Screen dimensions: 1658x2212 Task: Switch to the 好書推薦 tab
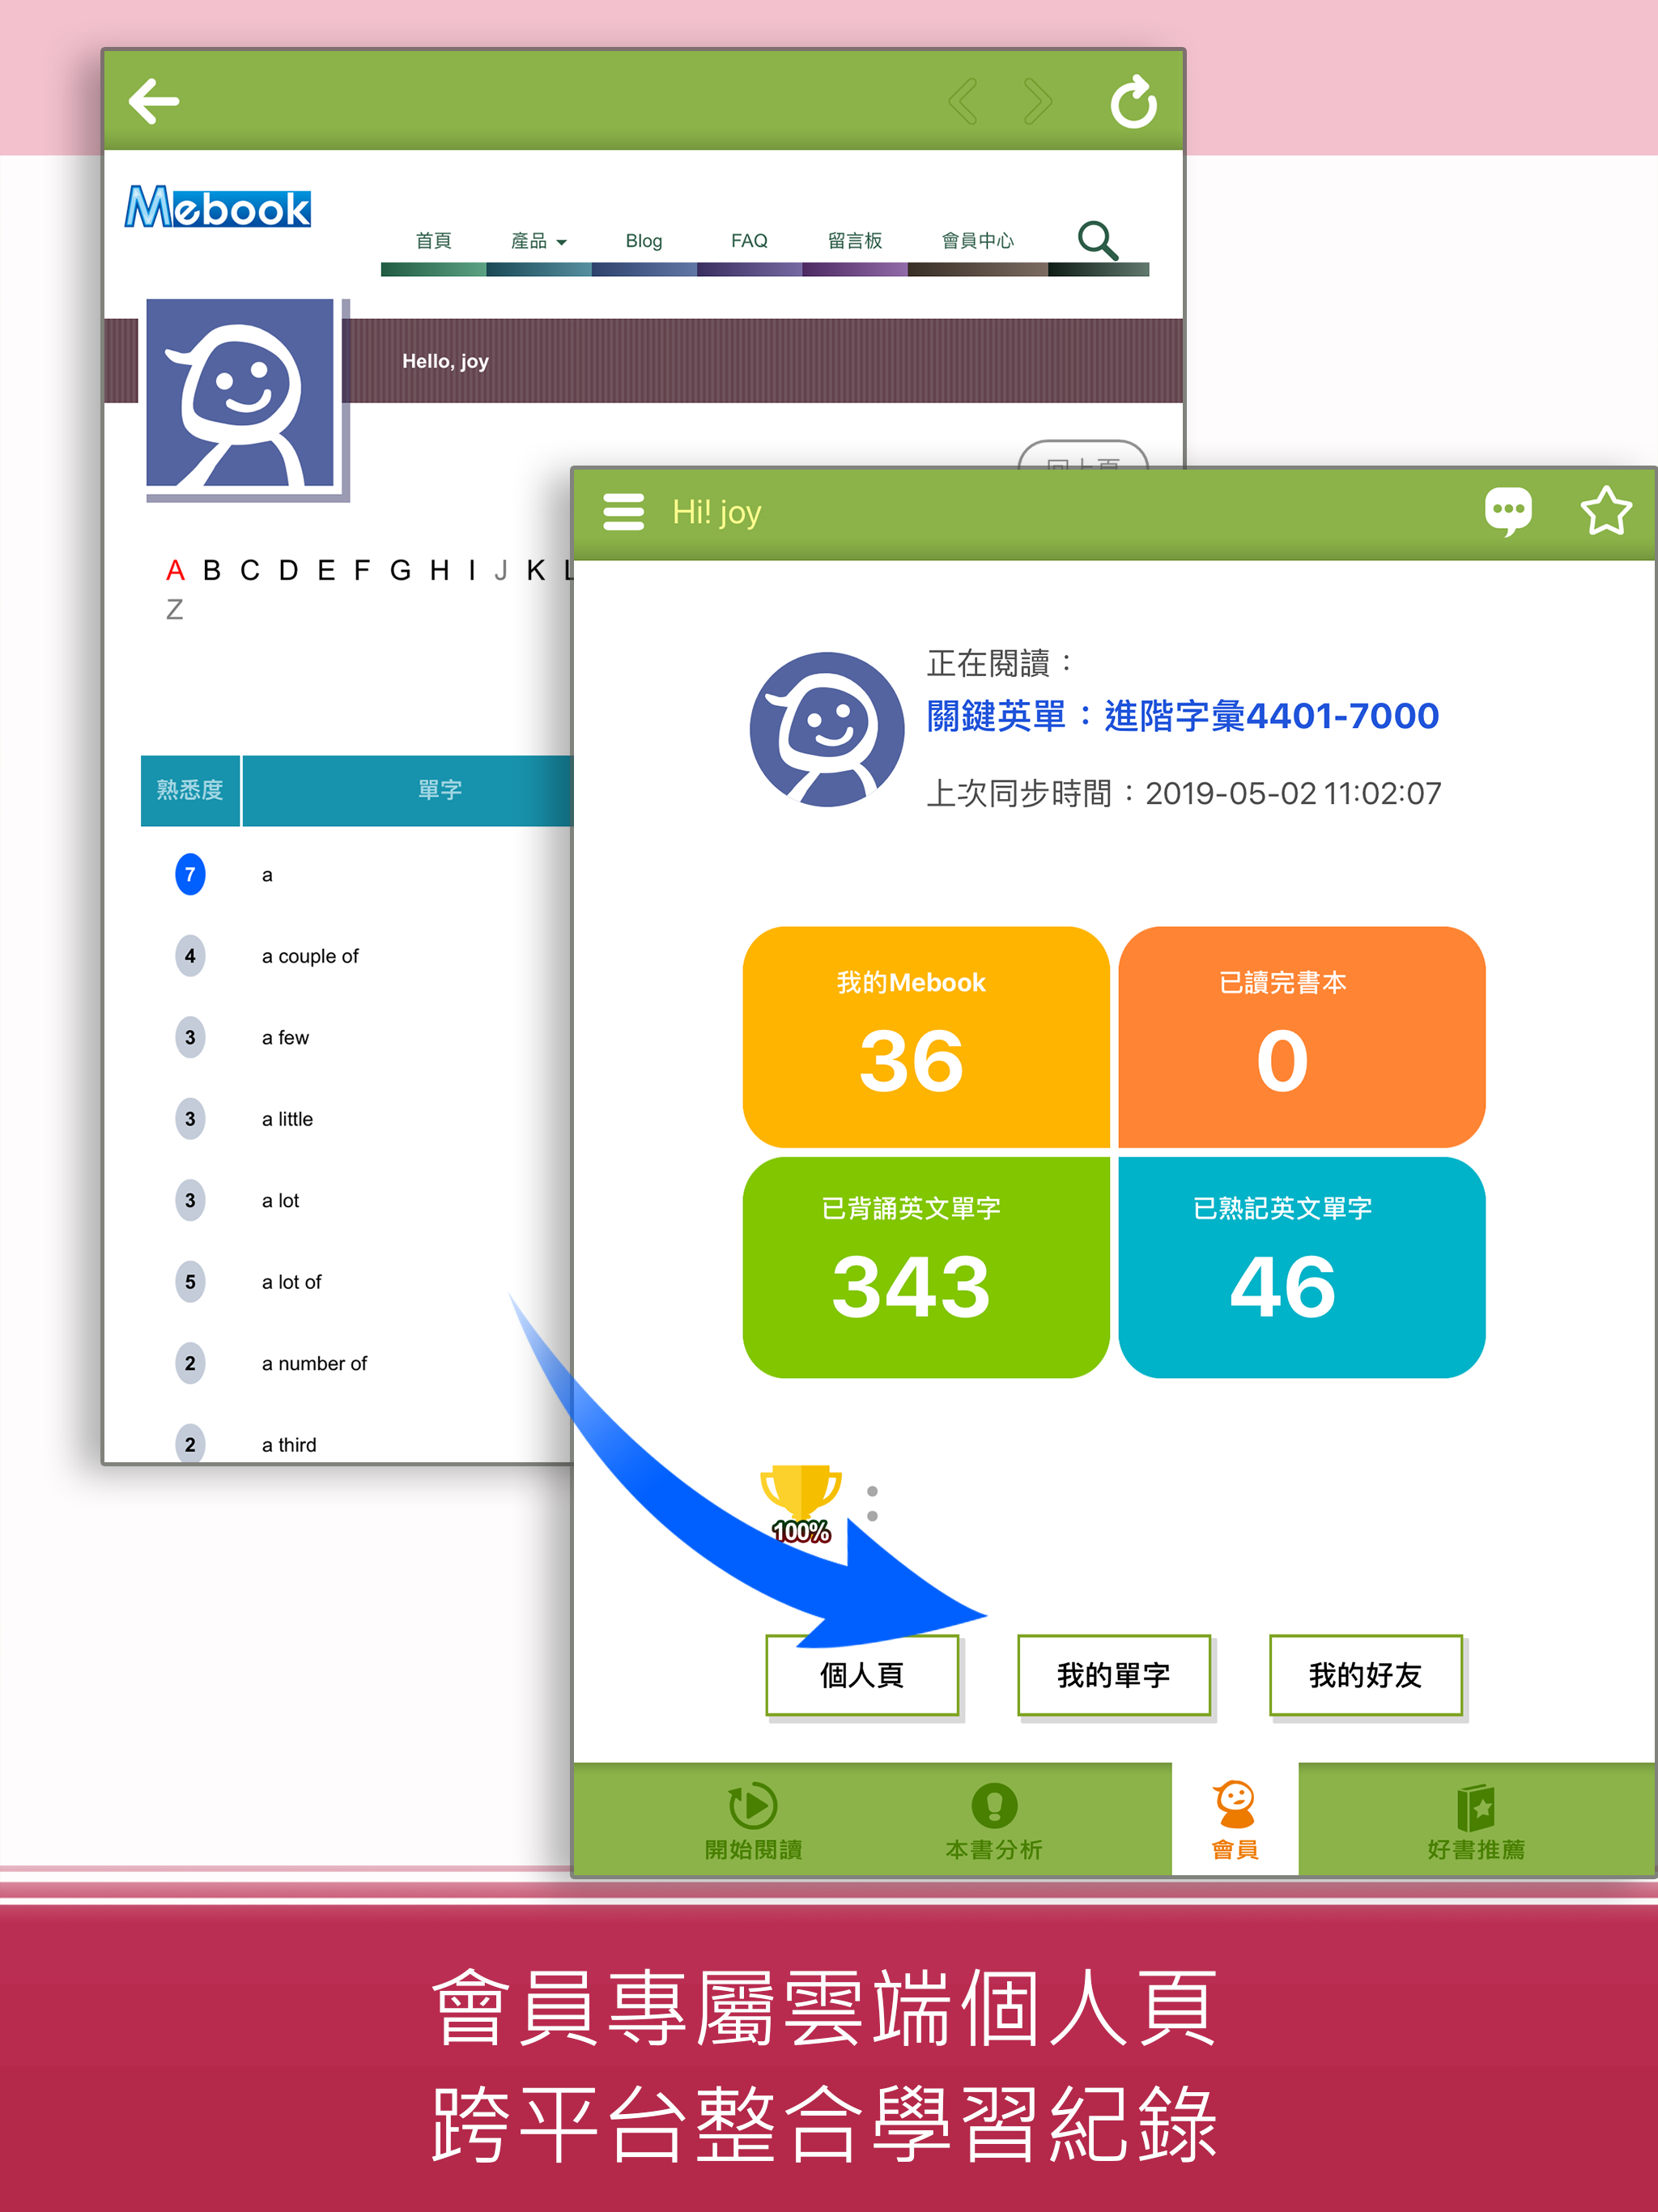click(1476, 1821)
